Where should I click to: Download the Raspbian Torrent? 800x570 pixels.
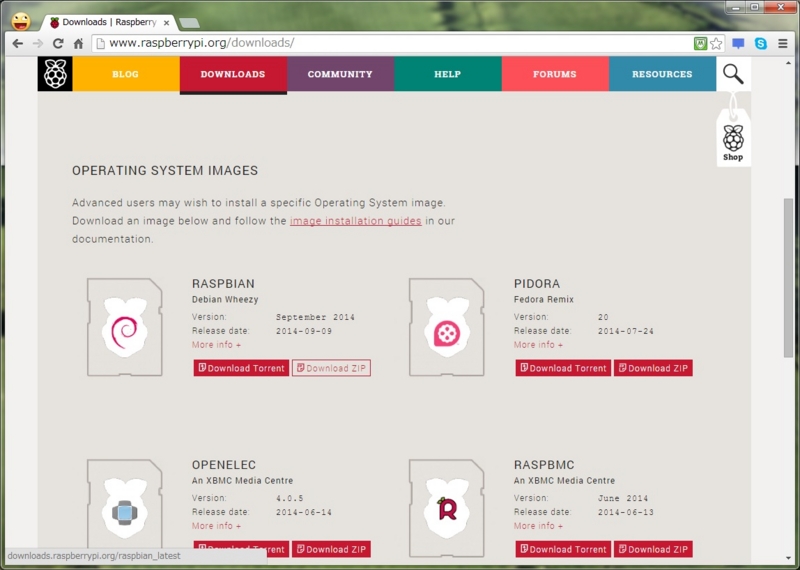[241, 368]
